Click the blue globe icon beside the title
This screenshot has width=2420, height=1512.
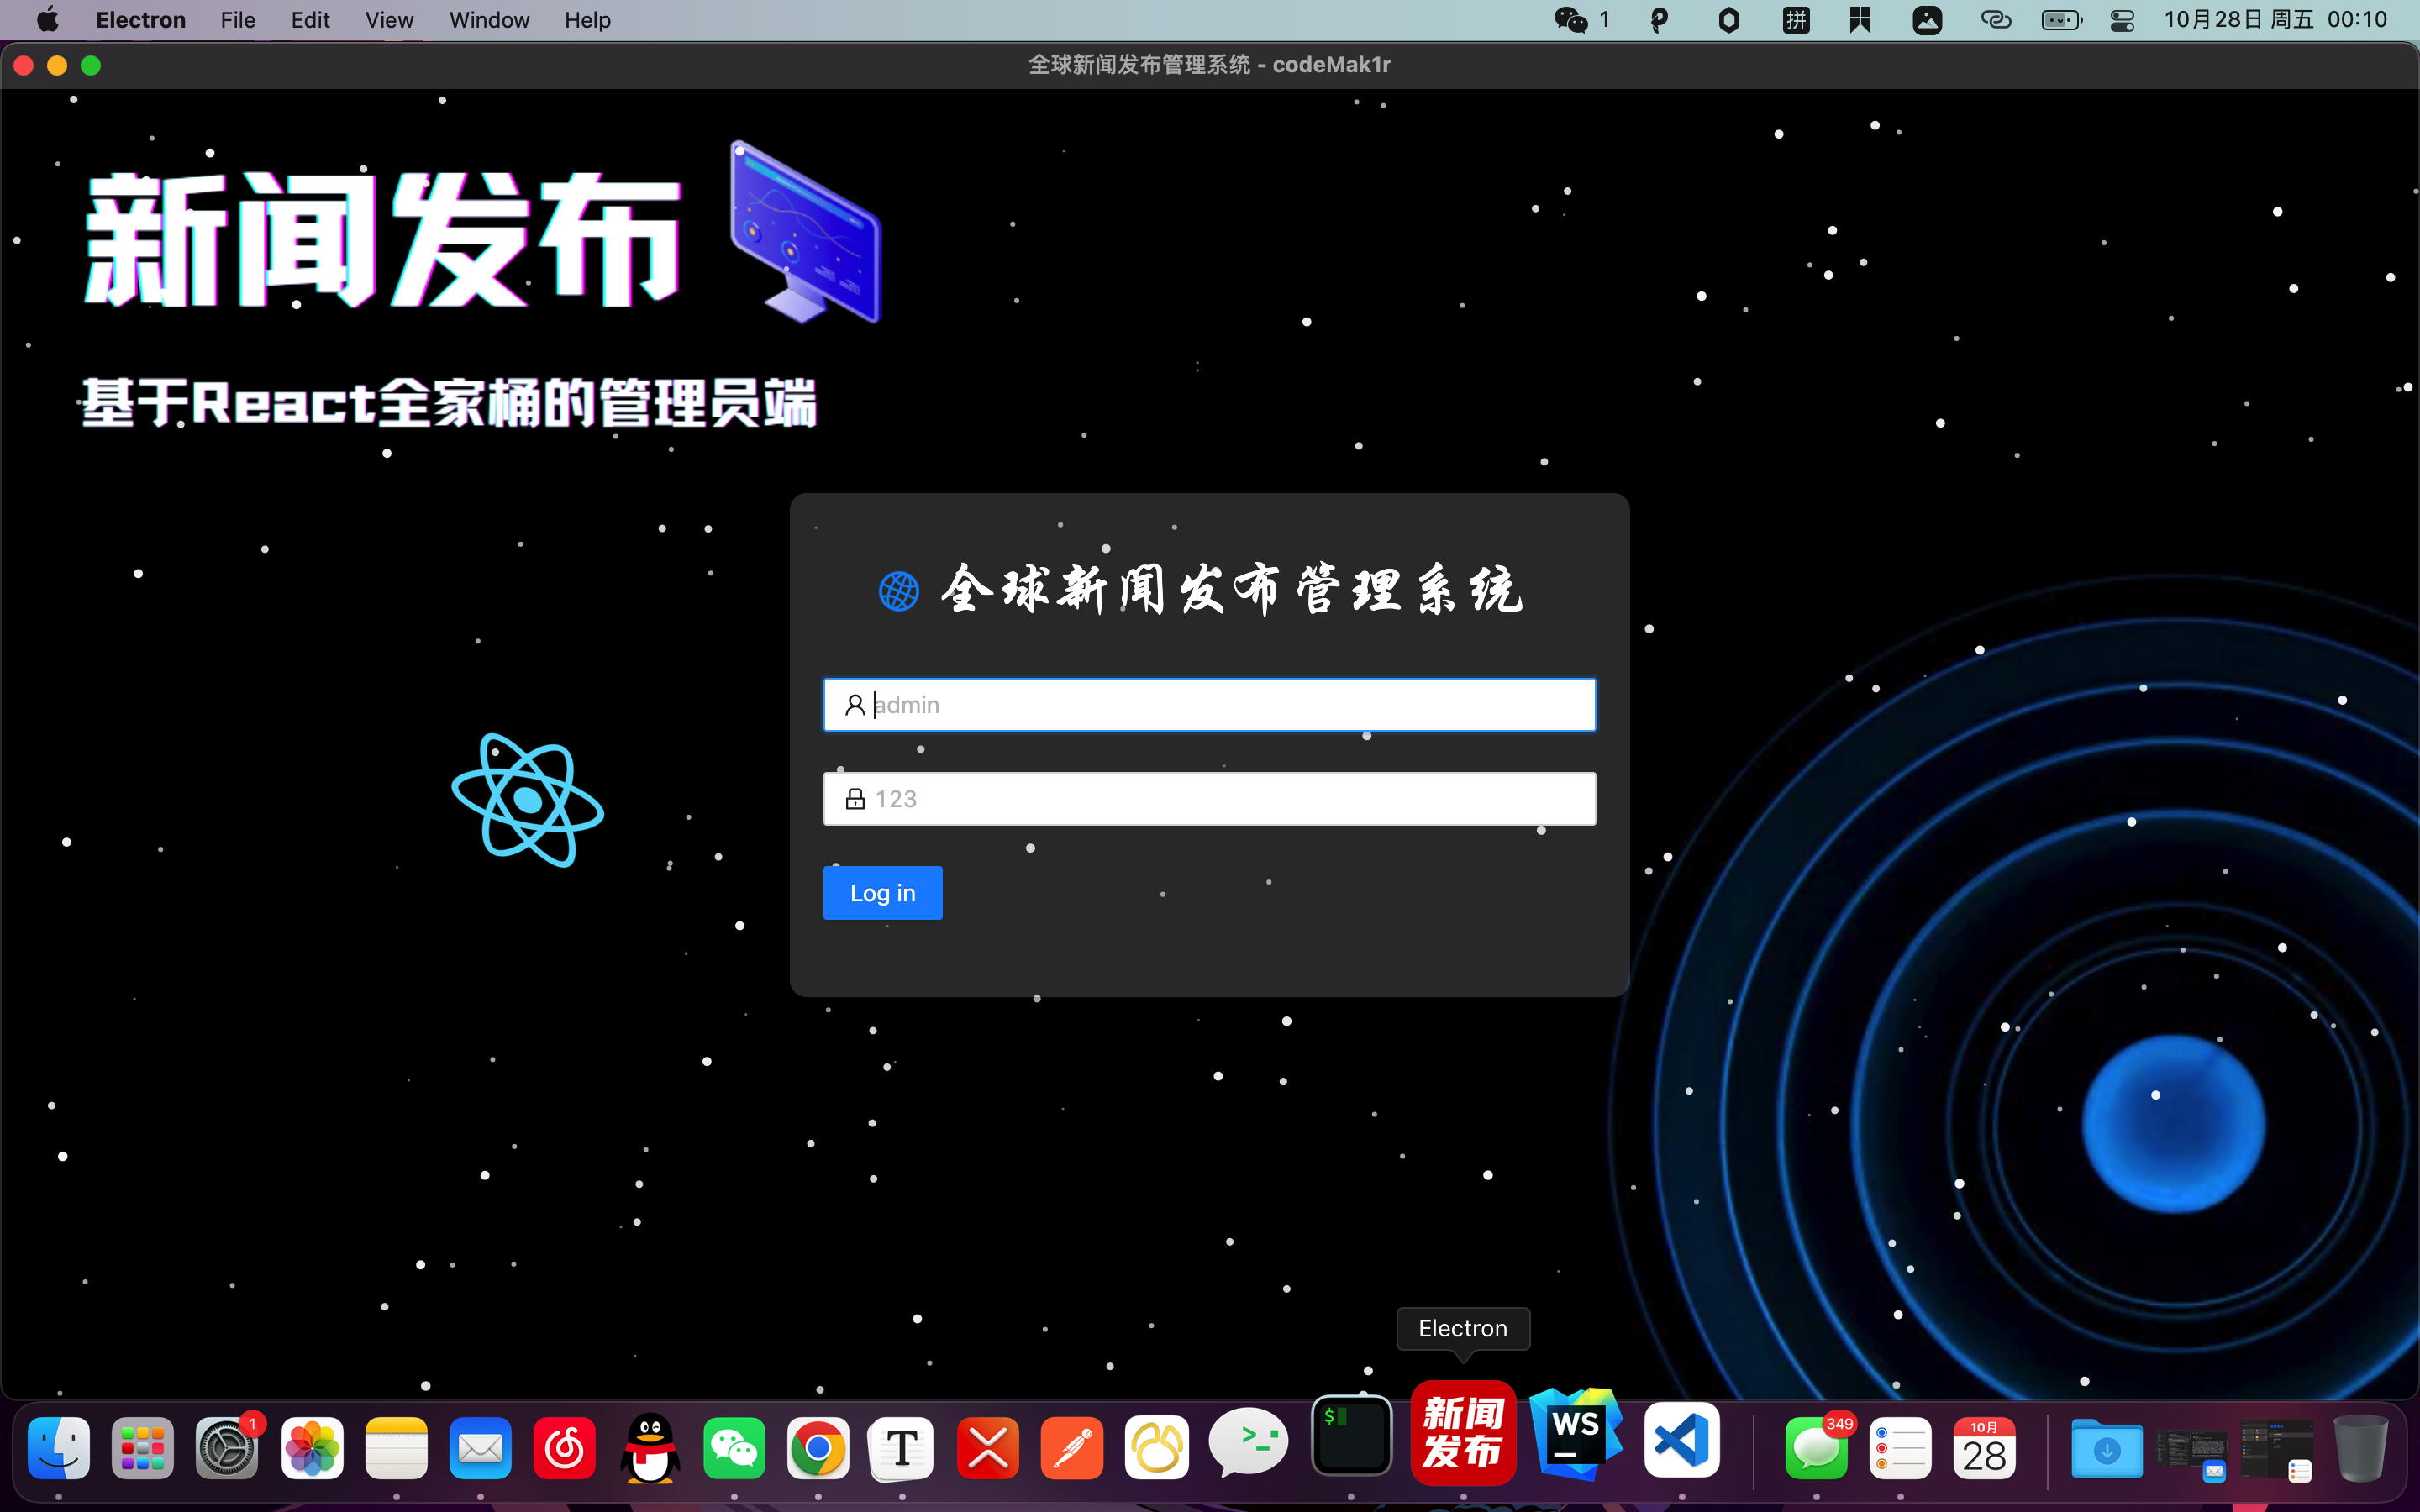(x=898, y=591)
